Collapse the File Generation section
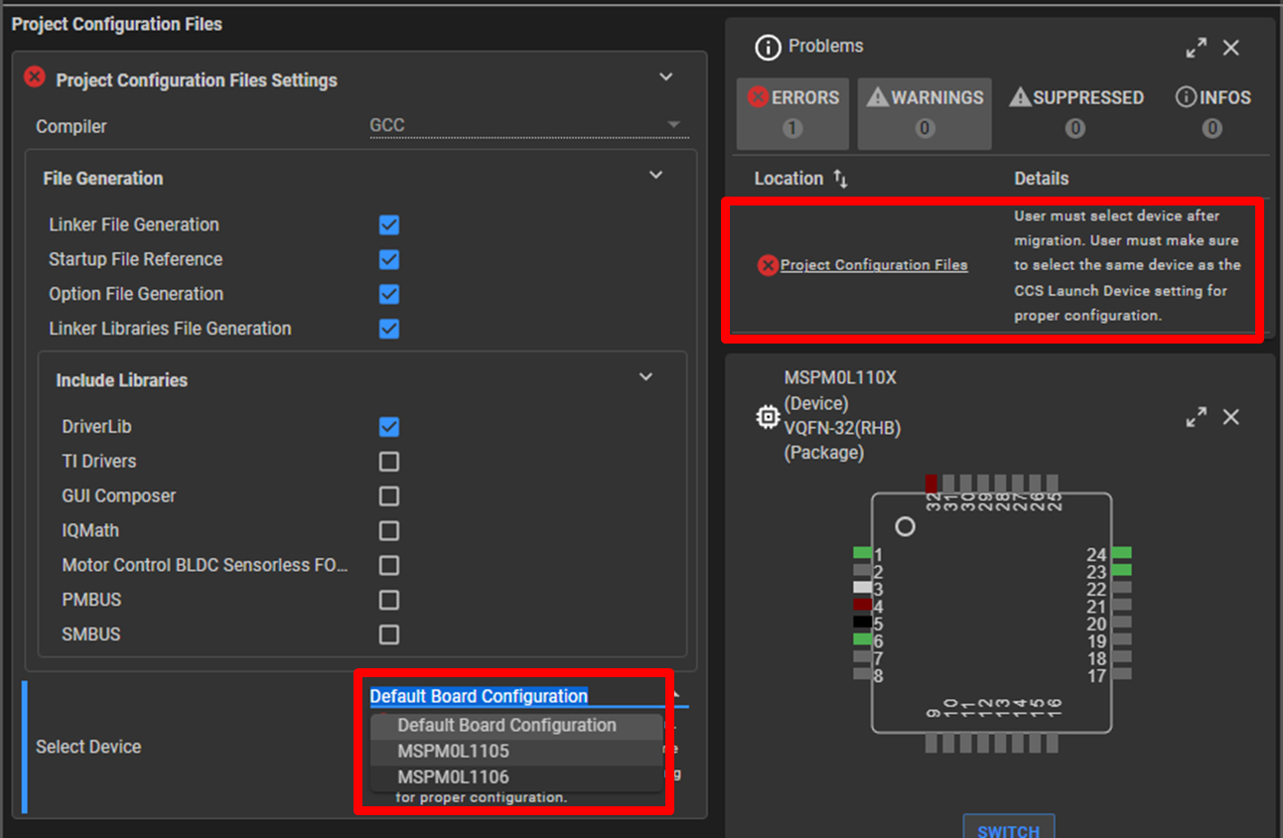1283x838 pixels. point(656,175)
